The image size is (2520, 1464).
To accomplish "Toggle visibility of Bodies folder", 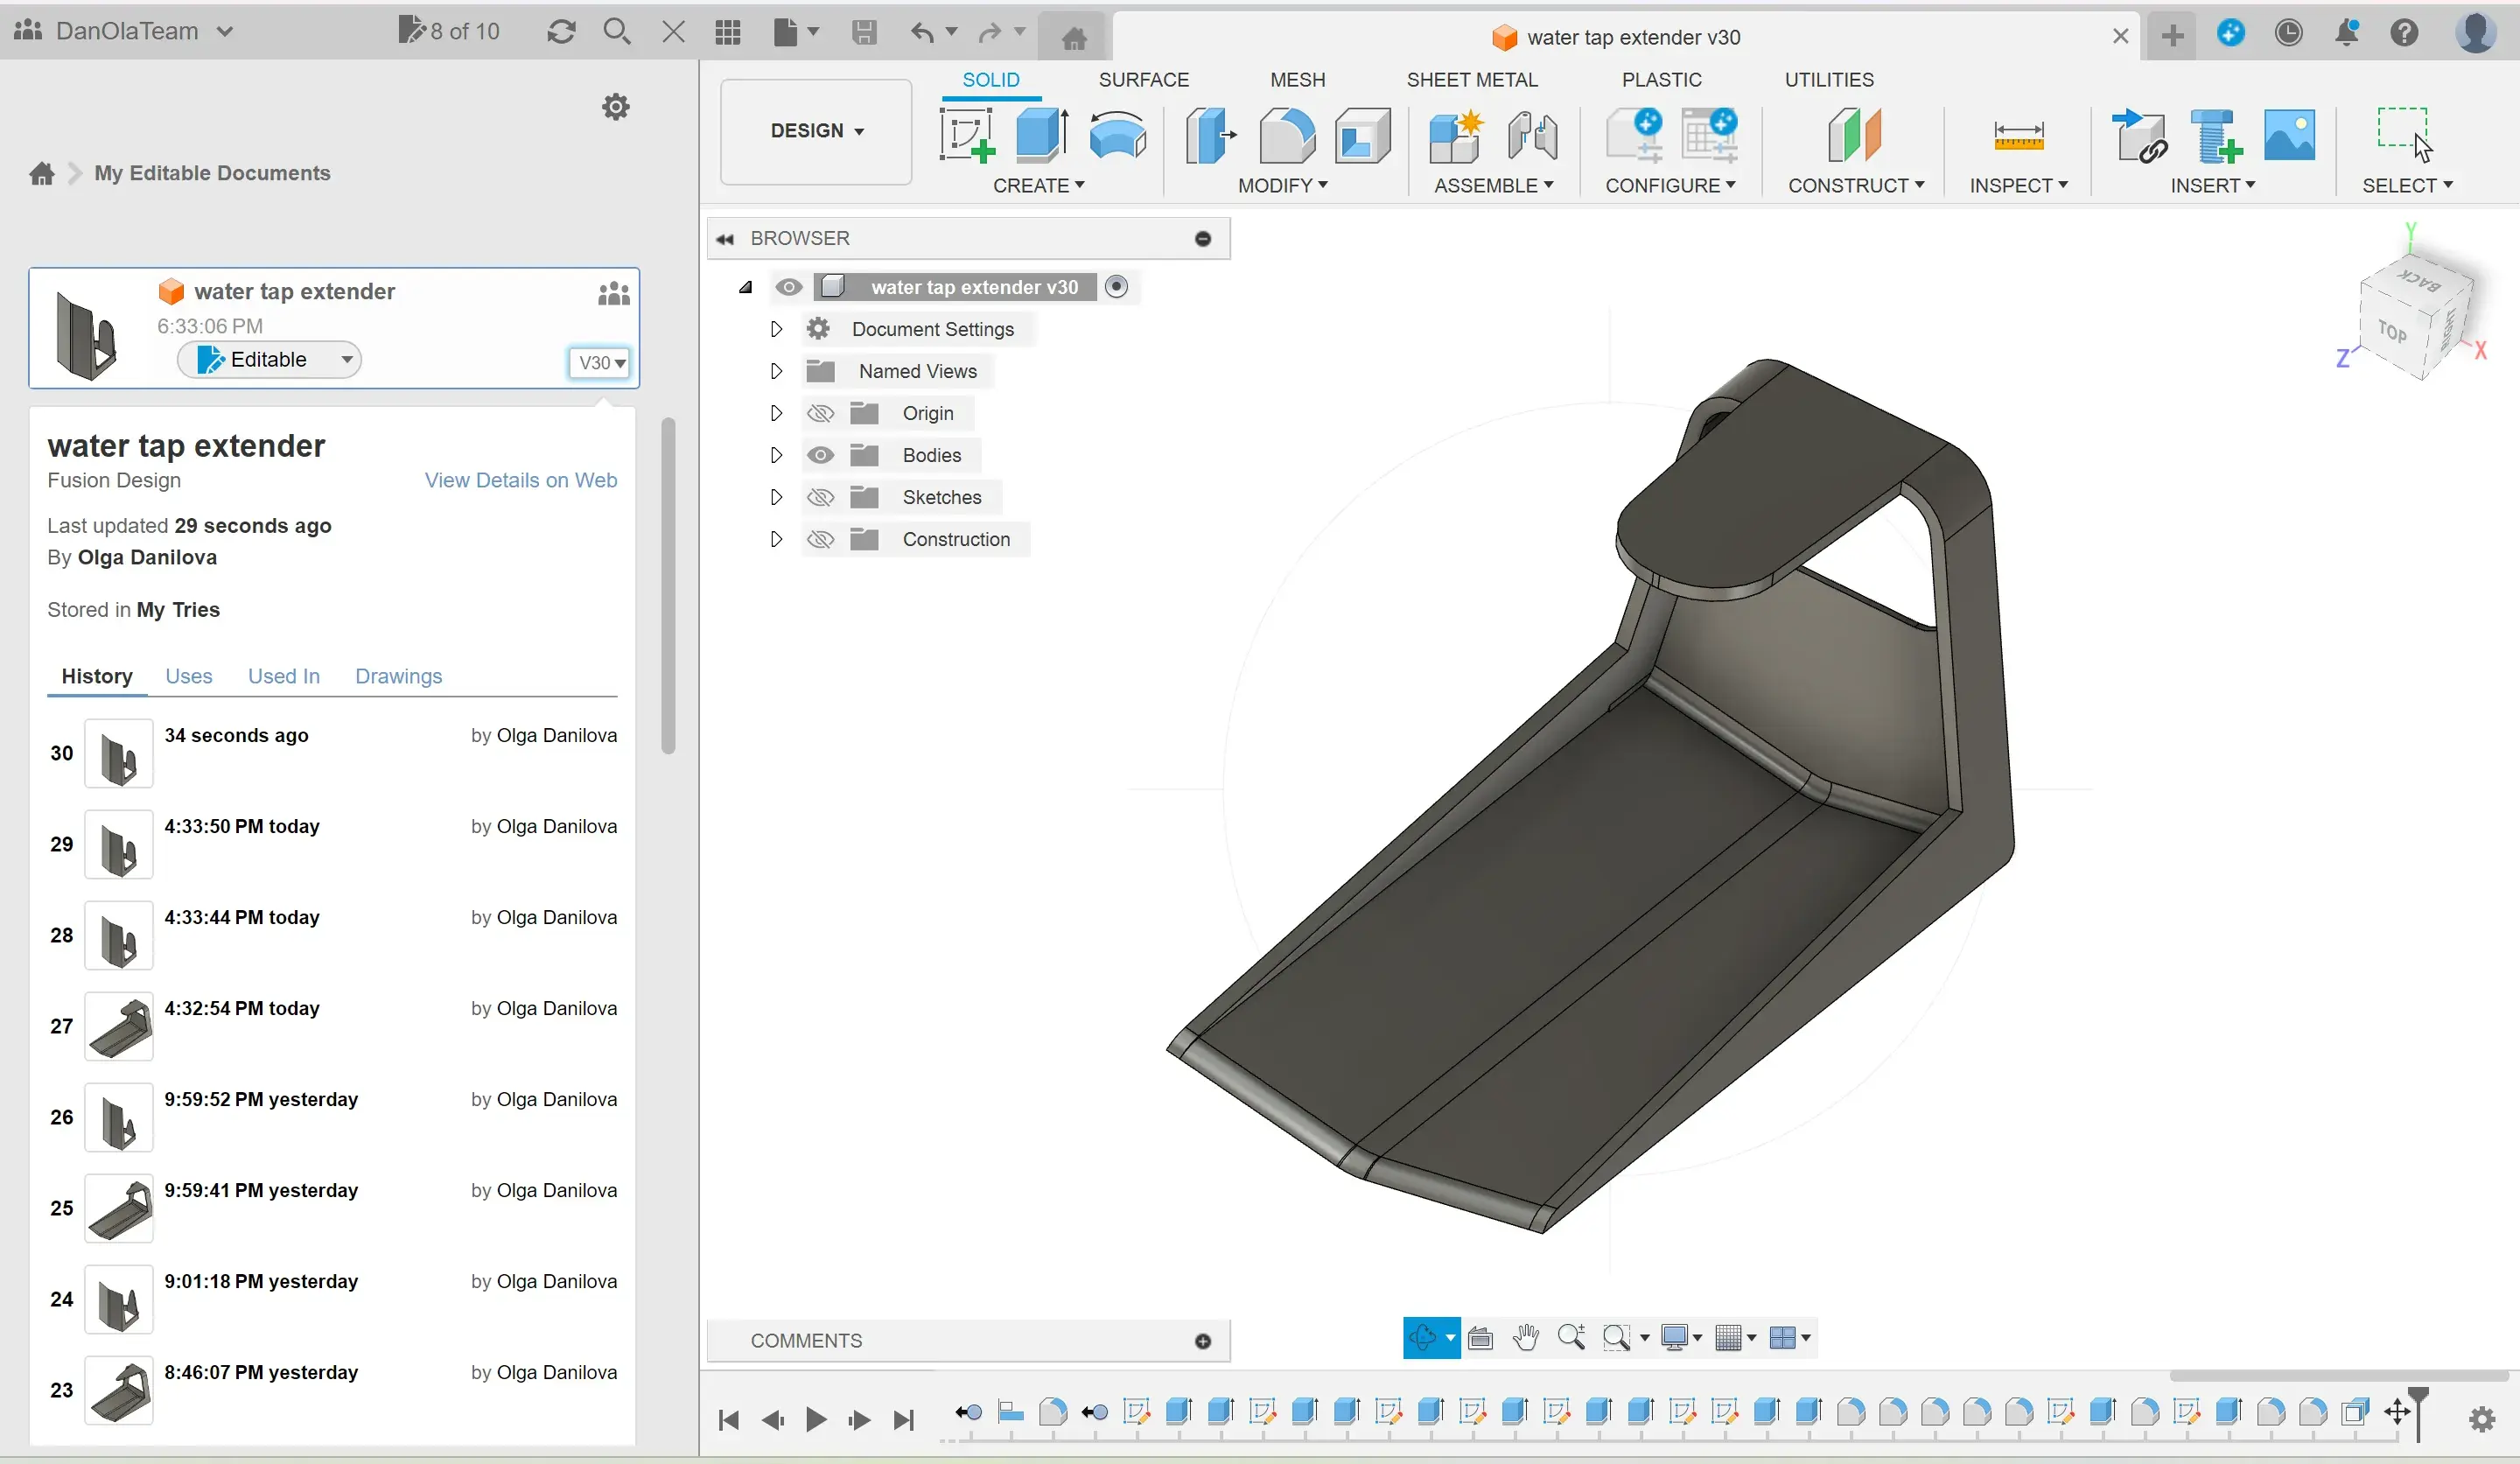I will (x=820, y=455).
